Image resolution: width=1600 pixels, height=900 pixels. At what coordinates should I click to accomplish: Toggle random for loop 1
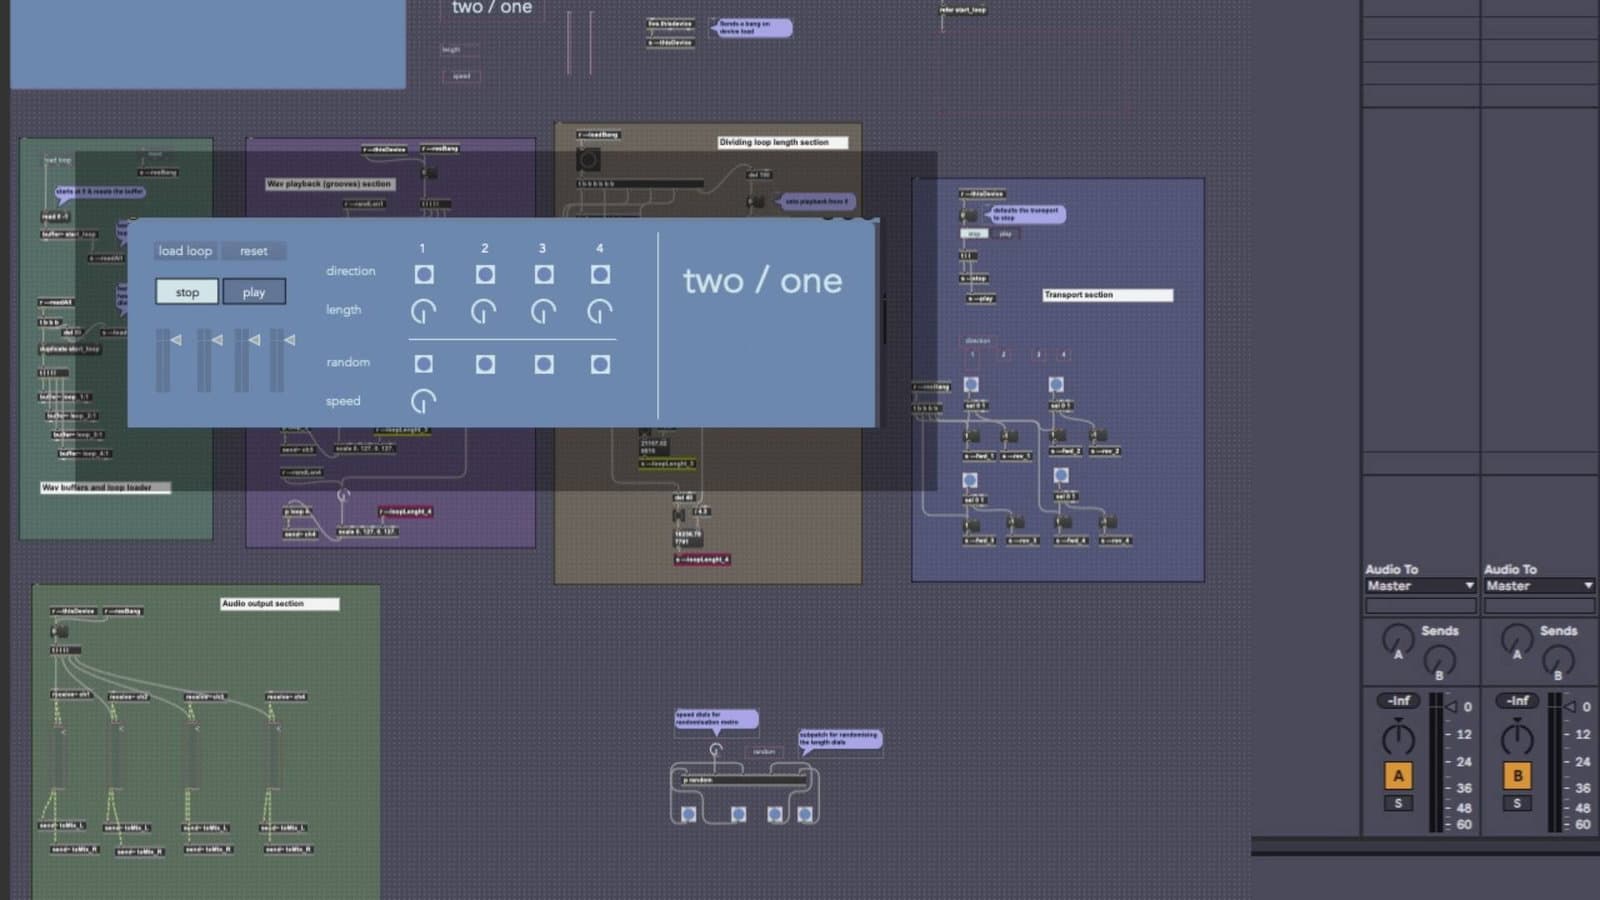point(424,364)
